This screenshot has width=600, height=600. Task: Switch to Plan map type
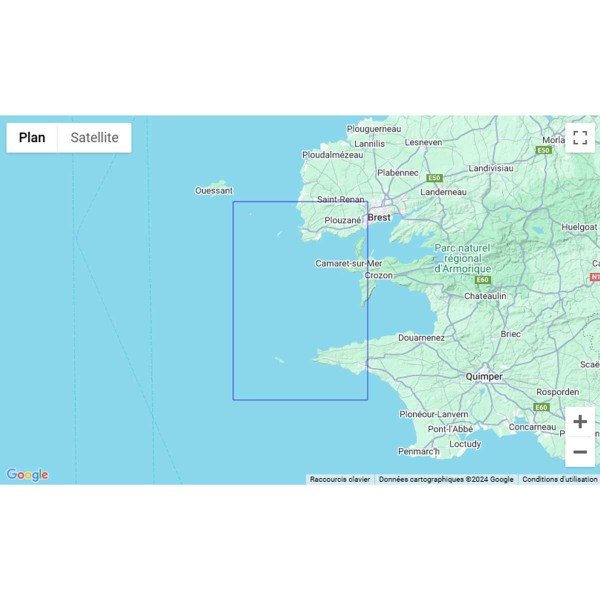click(32, 138)
